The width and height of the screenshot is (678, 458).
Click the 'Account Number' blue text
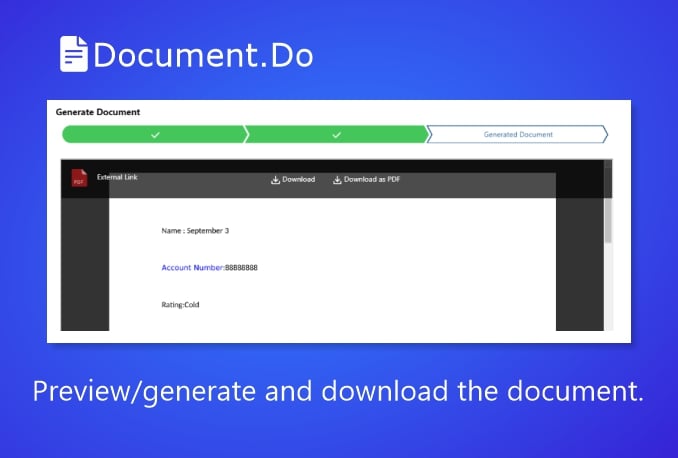coord(192,268)
